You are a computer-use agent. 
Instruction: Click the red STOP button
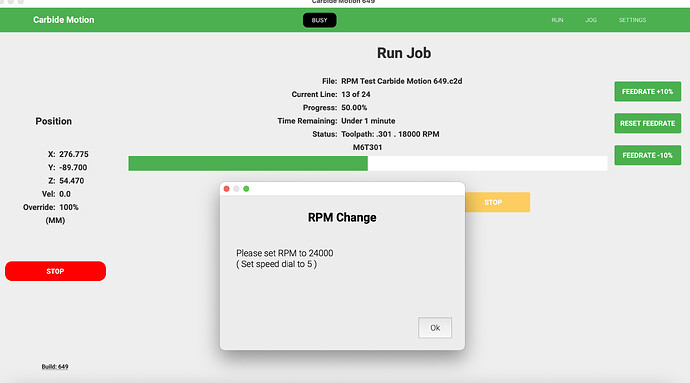pyautogui.click(x=55, y=271)
